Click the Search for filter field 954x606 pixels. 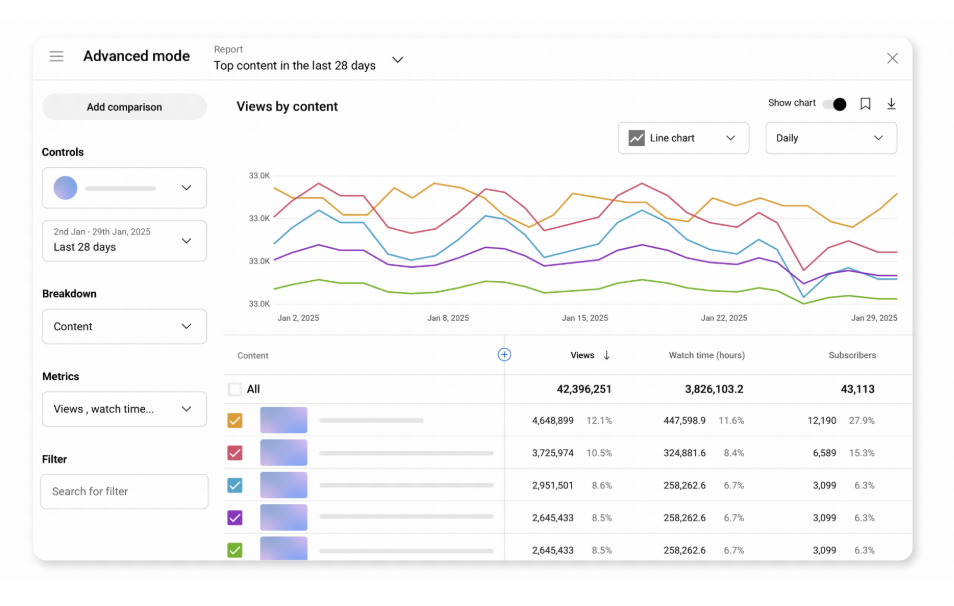124,491
